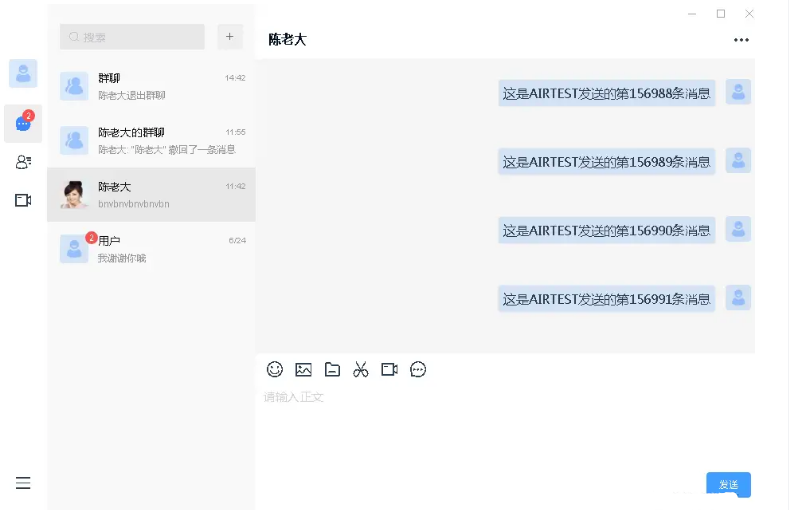Open the three-dot chat options menu
This screenshot has height=510, width=789.
click(x=741, y=40)
